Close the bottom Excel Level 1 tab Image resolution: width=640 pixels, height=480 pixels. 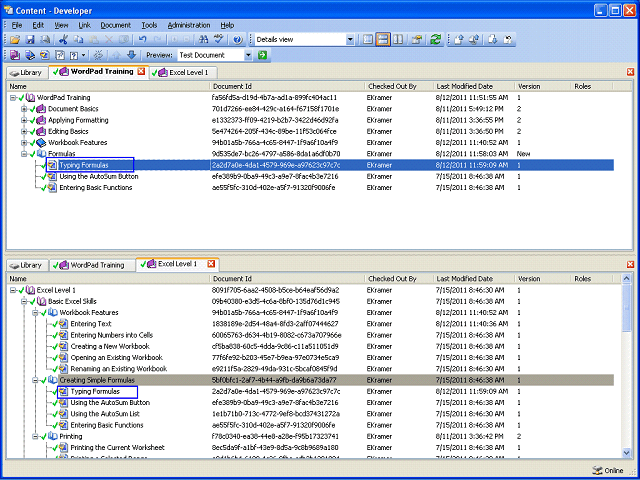point(211,264)
